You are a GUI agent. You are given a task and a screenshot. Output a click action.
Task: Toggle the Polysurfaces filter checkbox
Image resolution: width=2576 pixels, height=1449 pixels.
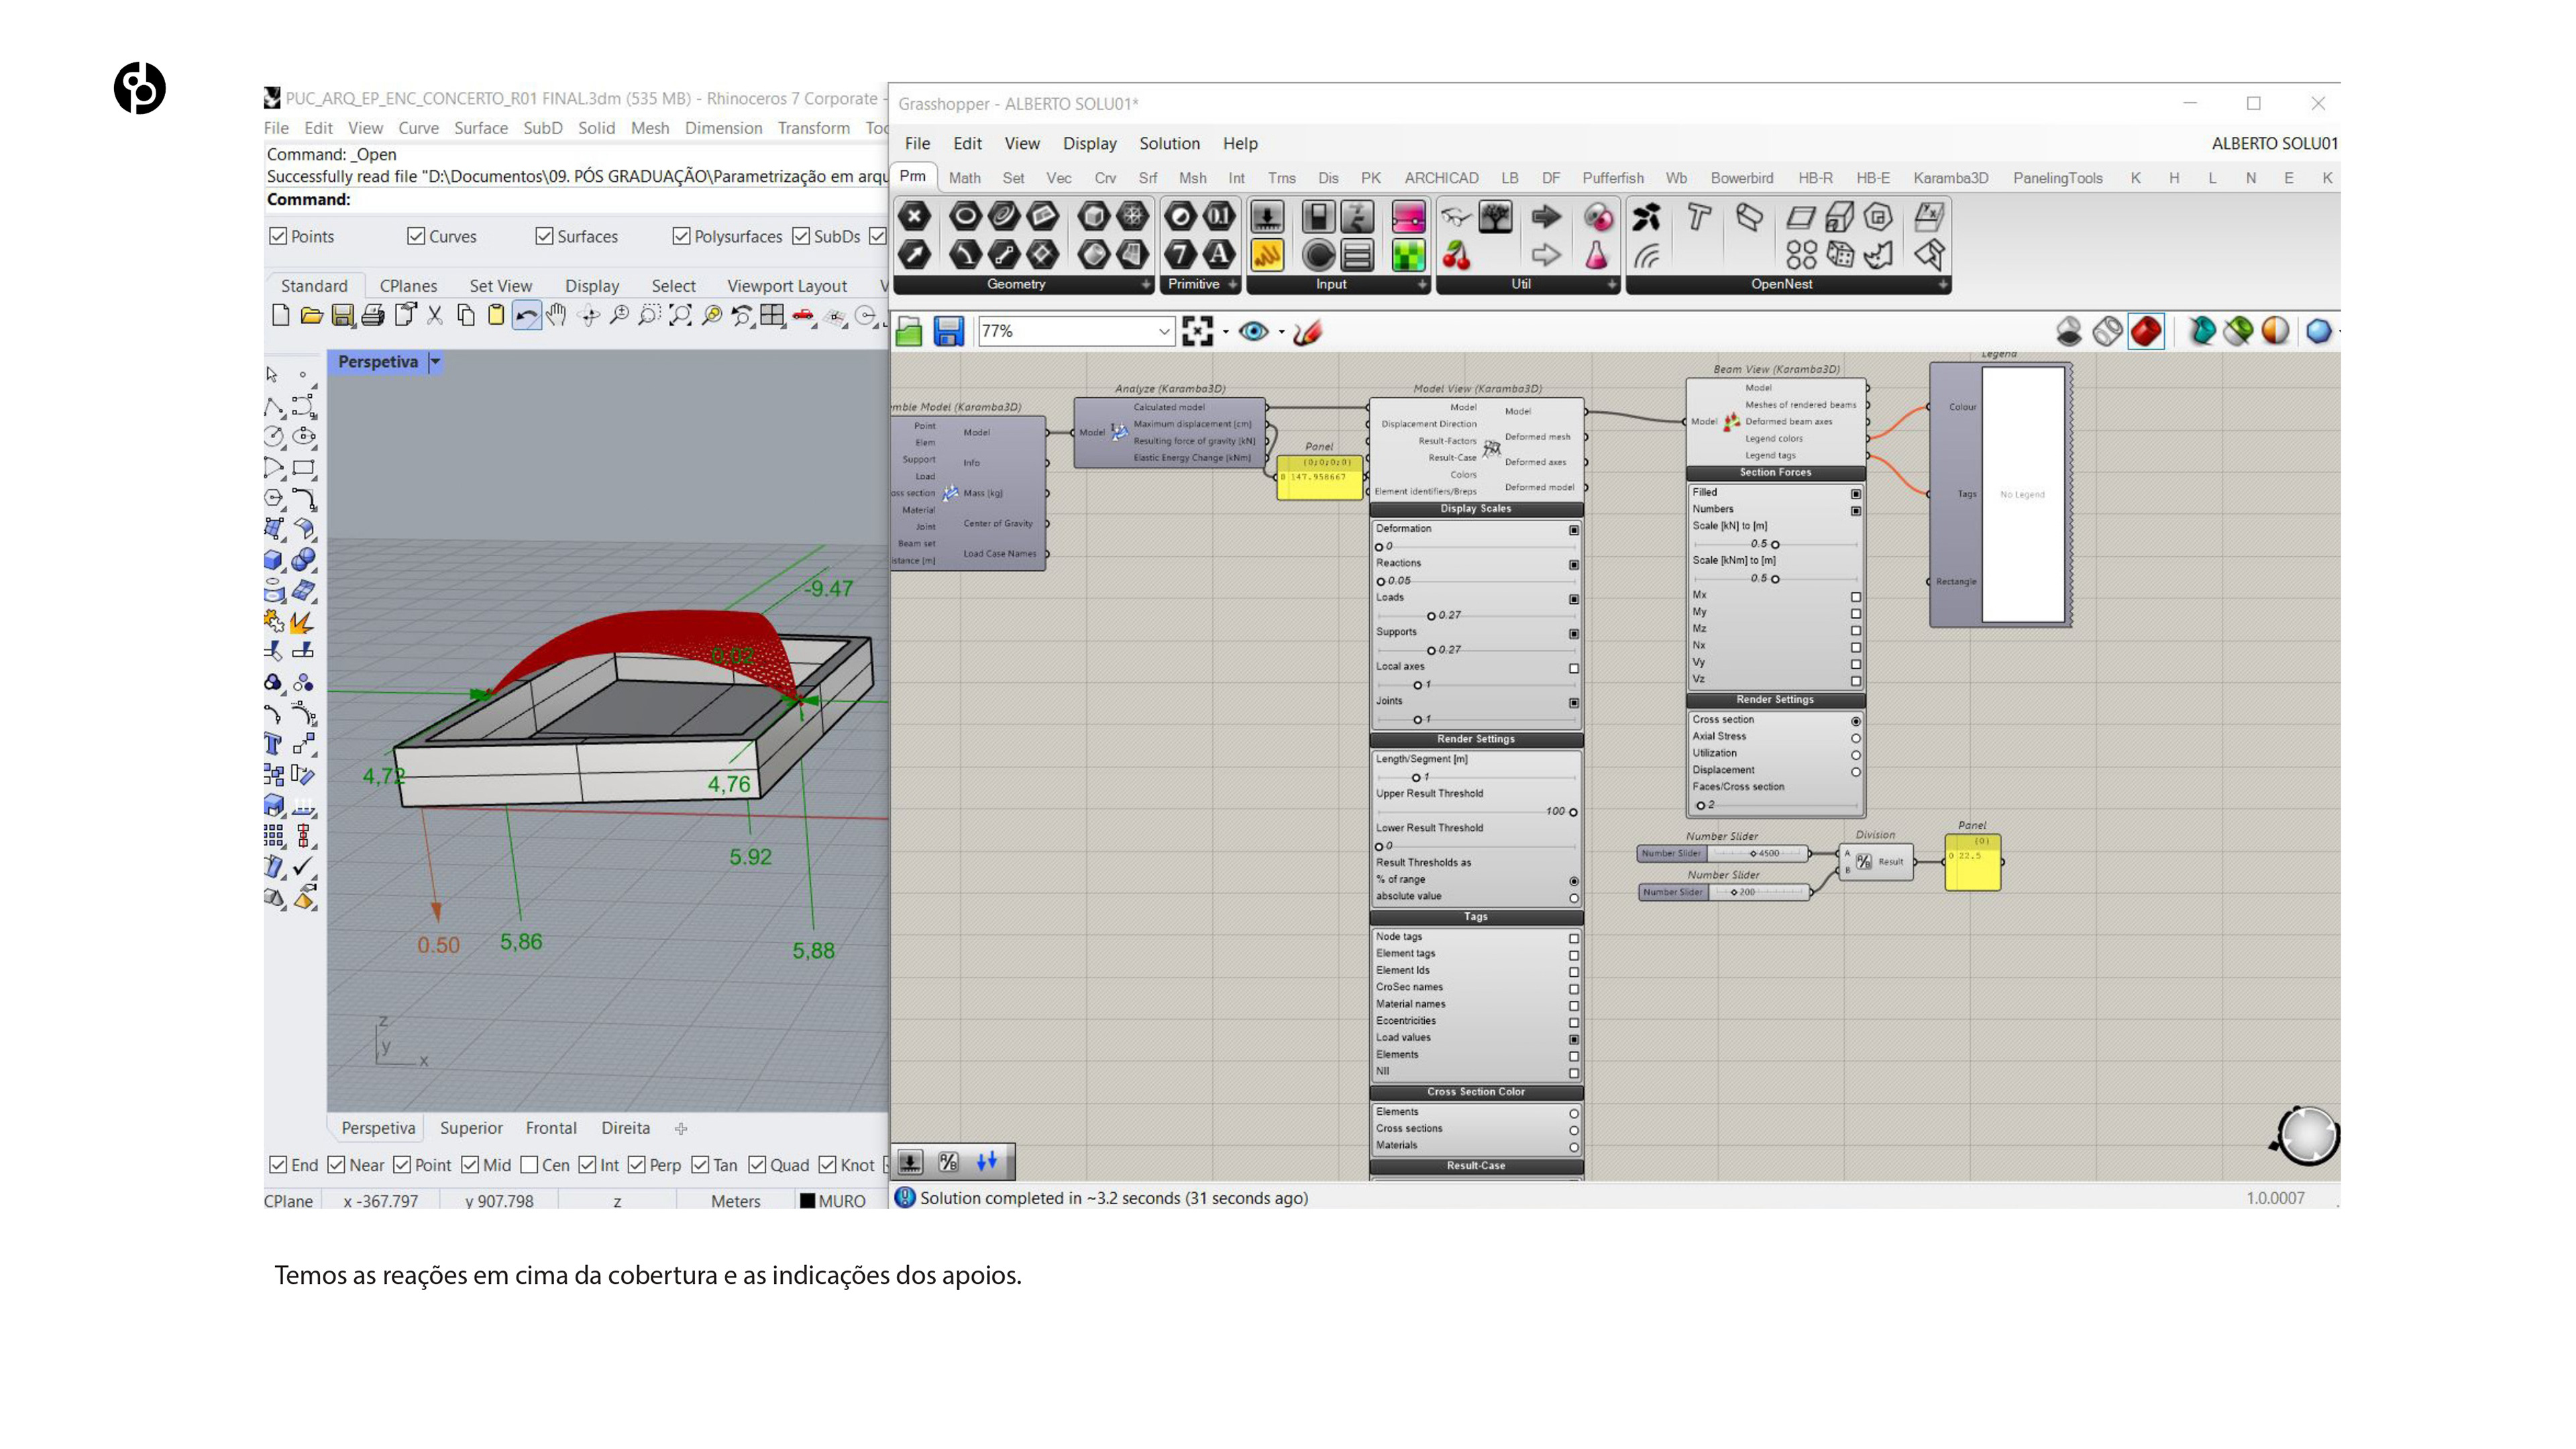click(x=681, y=236)
